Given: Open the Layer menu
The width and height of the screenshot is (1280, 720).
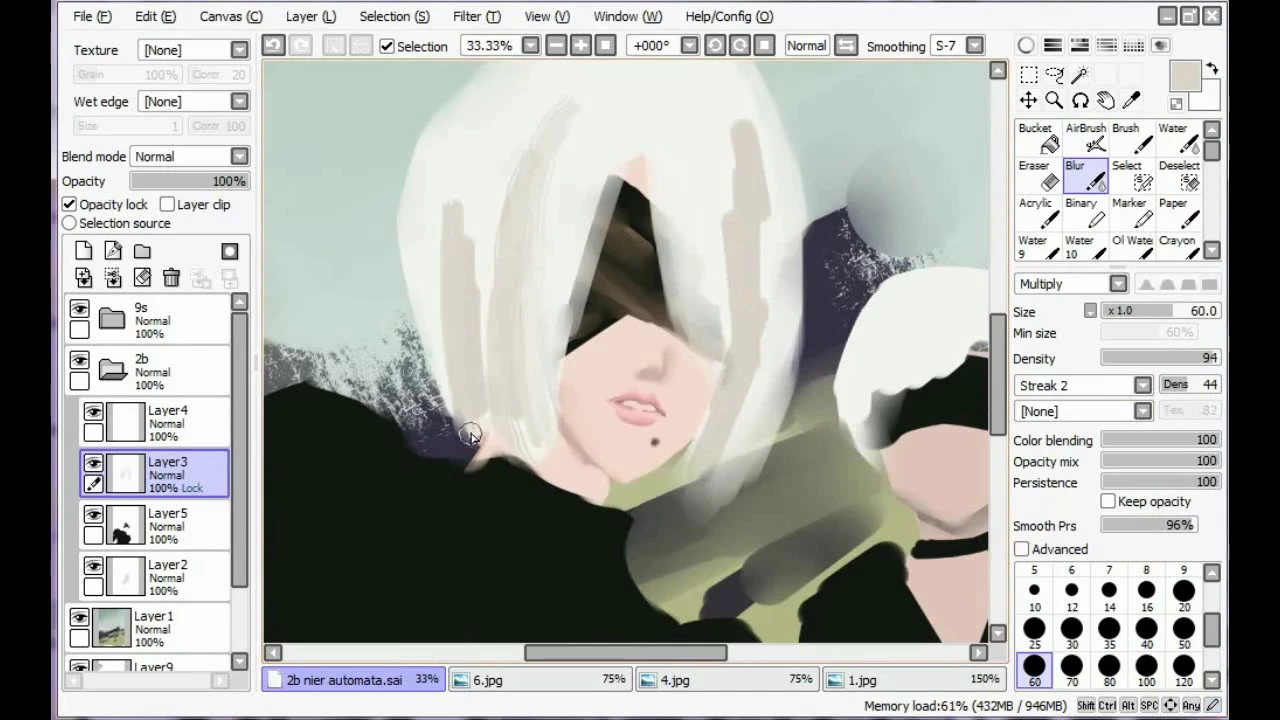Looking at the screenshot, I should click(311, 16).
